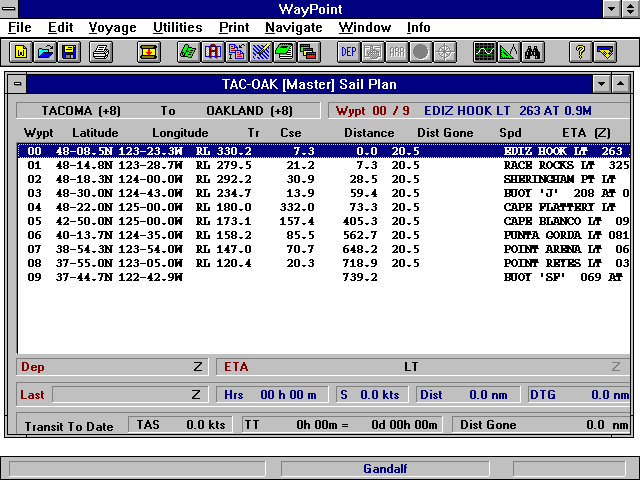Click the DEP departure toolbar button
This screenshot has height=480, width=640.
point(349,52)
